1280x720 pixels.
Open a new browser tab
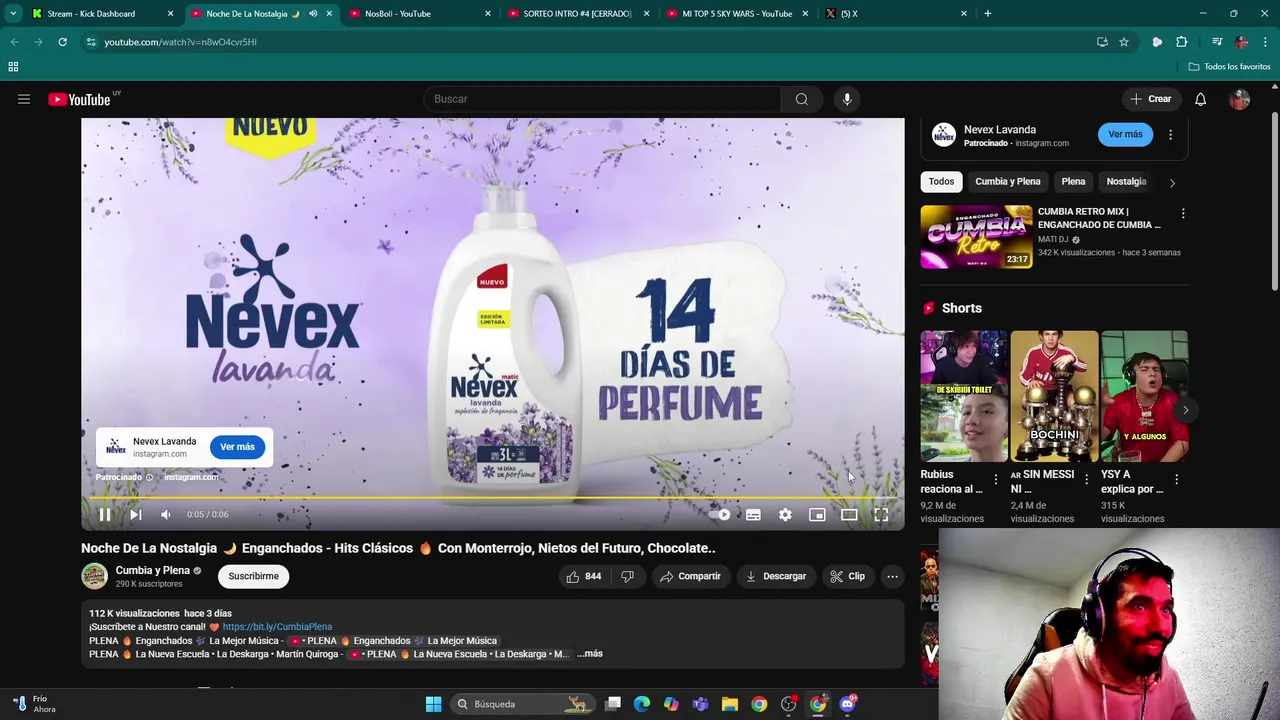click(988, 14)
